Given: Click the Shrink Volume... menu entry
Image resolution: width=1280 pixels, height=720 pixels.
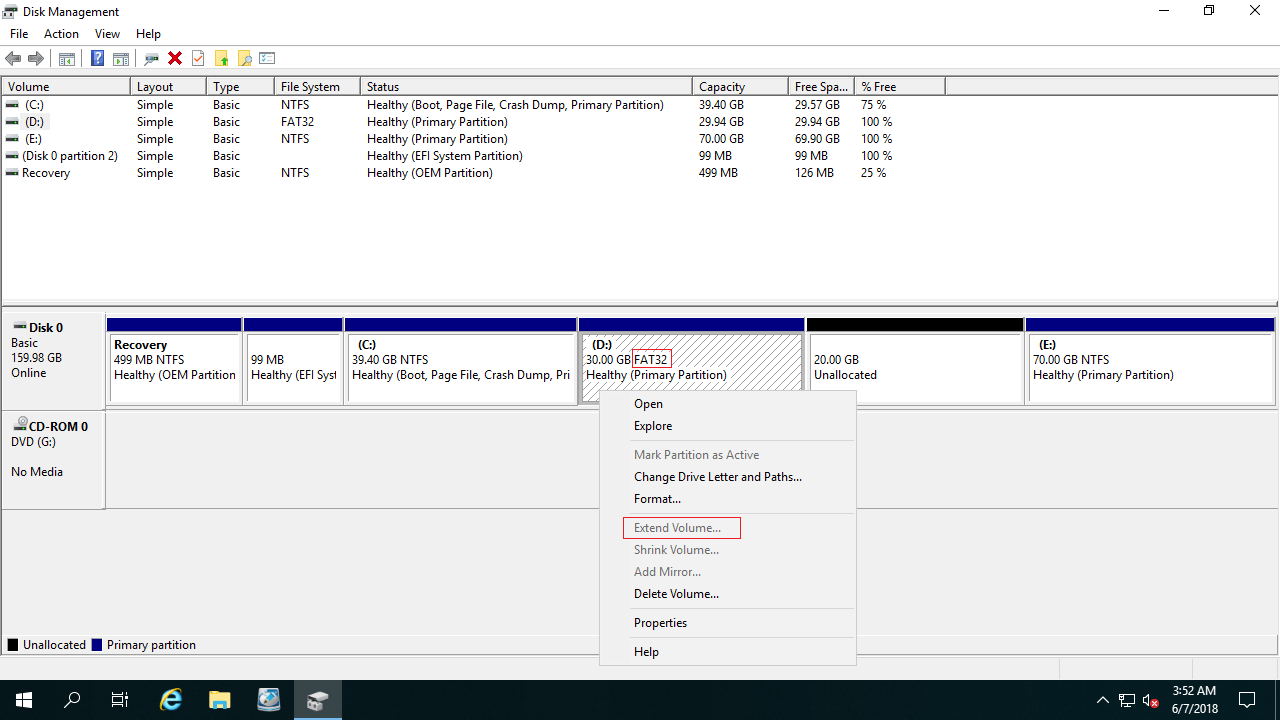Looking at the screenshot, I should (x=728, y=550).
